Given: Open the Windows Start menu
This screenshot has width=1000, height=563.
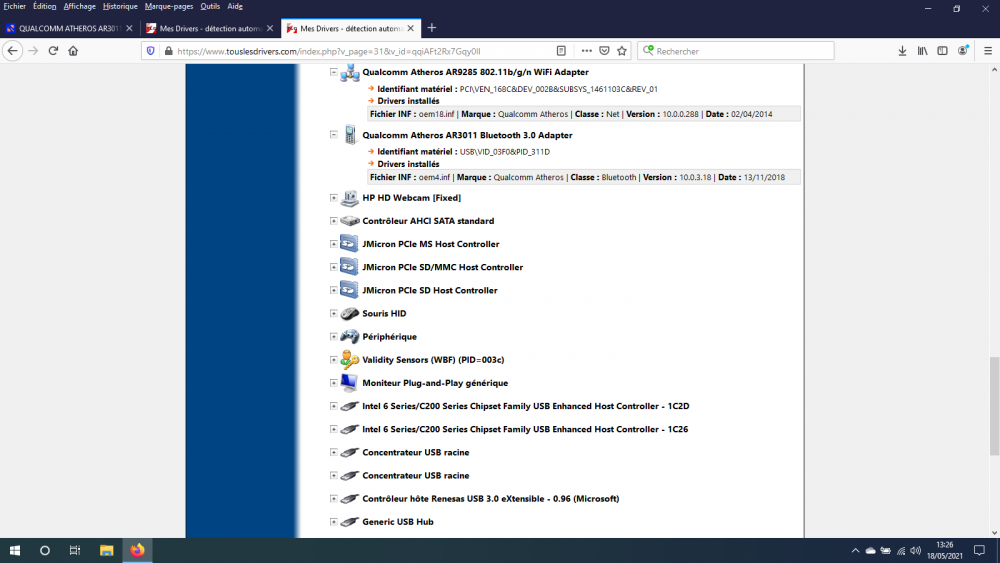Looking at the screenshot, I should tap(15, 550).
